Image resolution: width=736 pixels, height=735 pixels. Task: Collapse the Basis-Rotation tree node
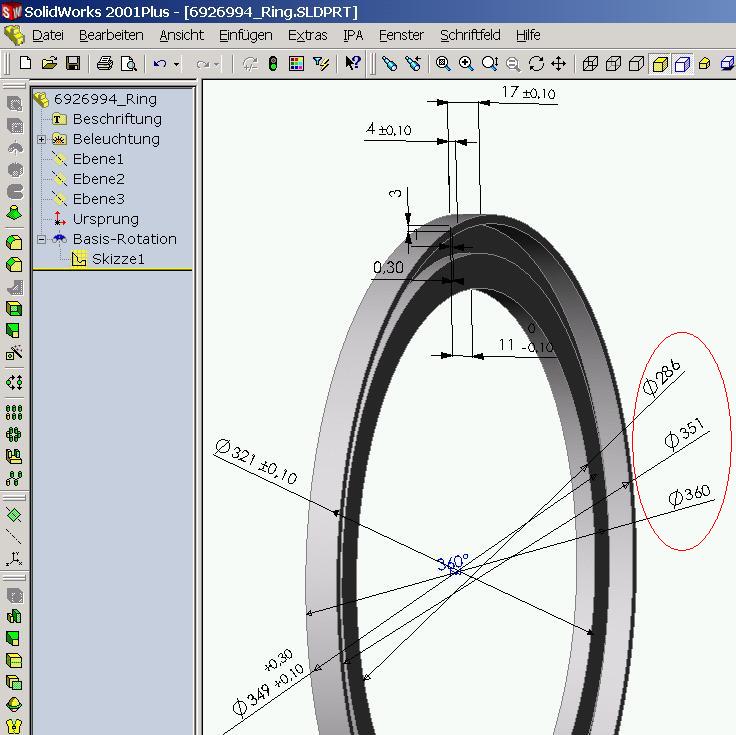point(42,239)
